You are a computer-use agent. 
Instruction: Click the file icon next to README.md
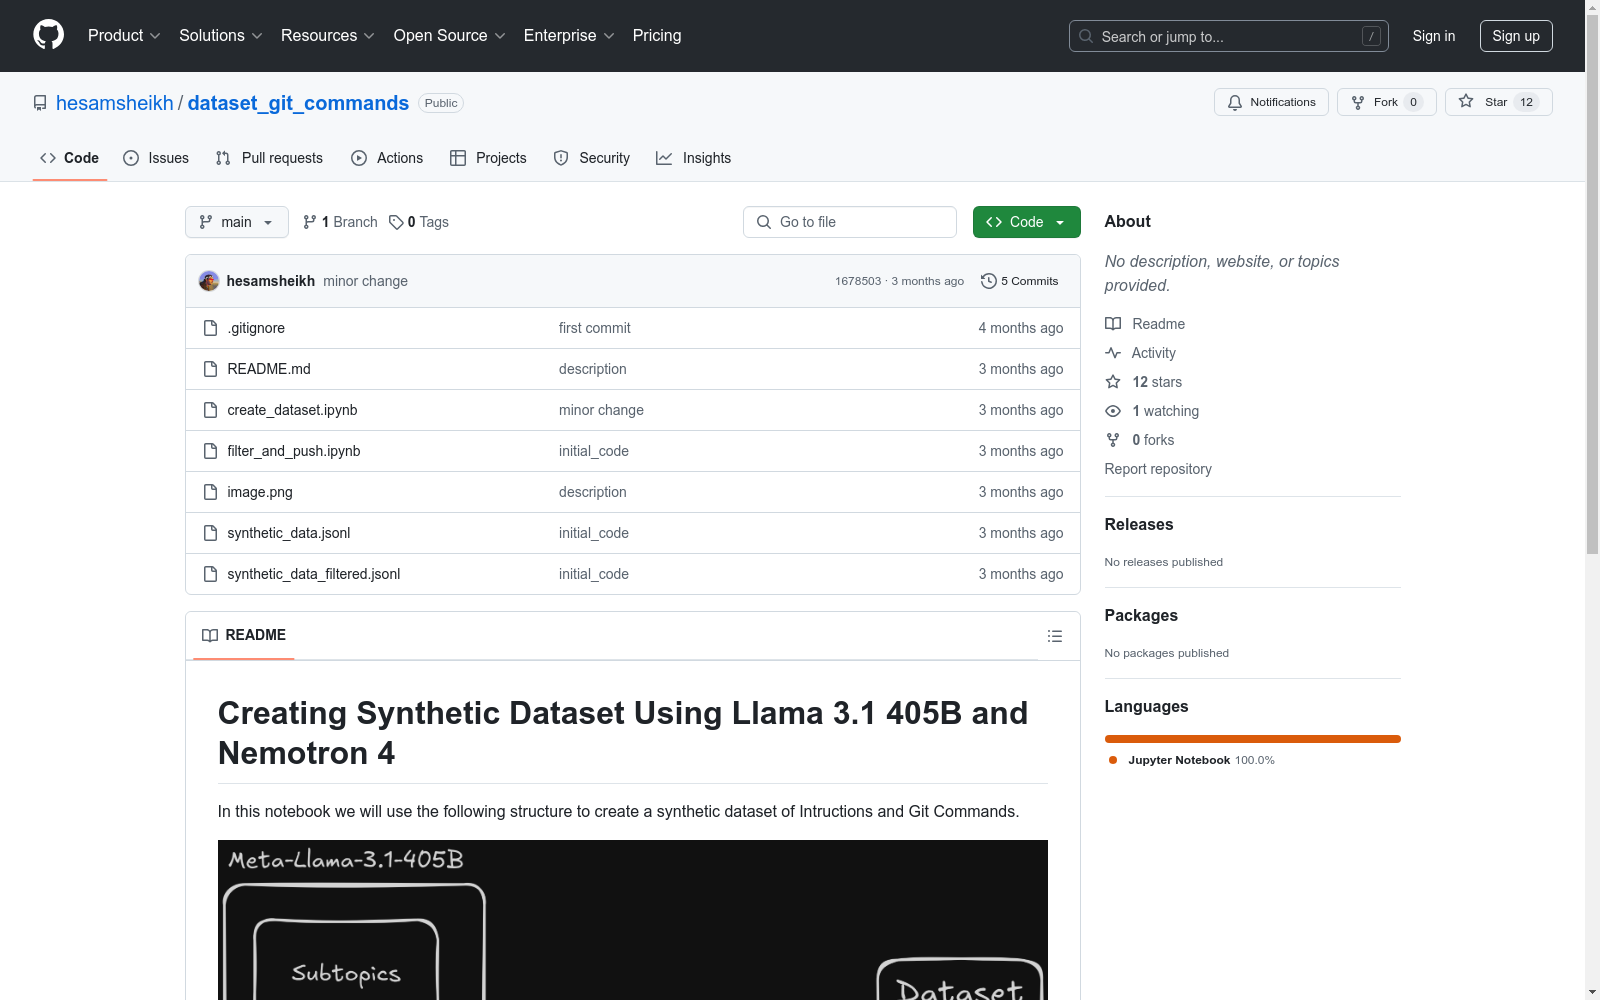[210, 369]
